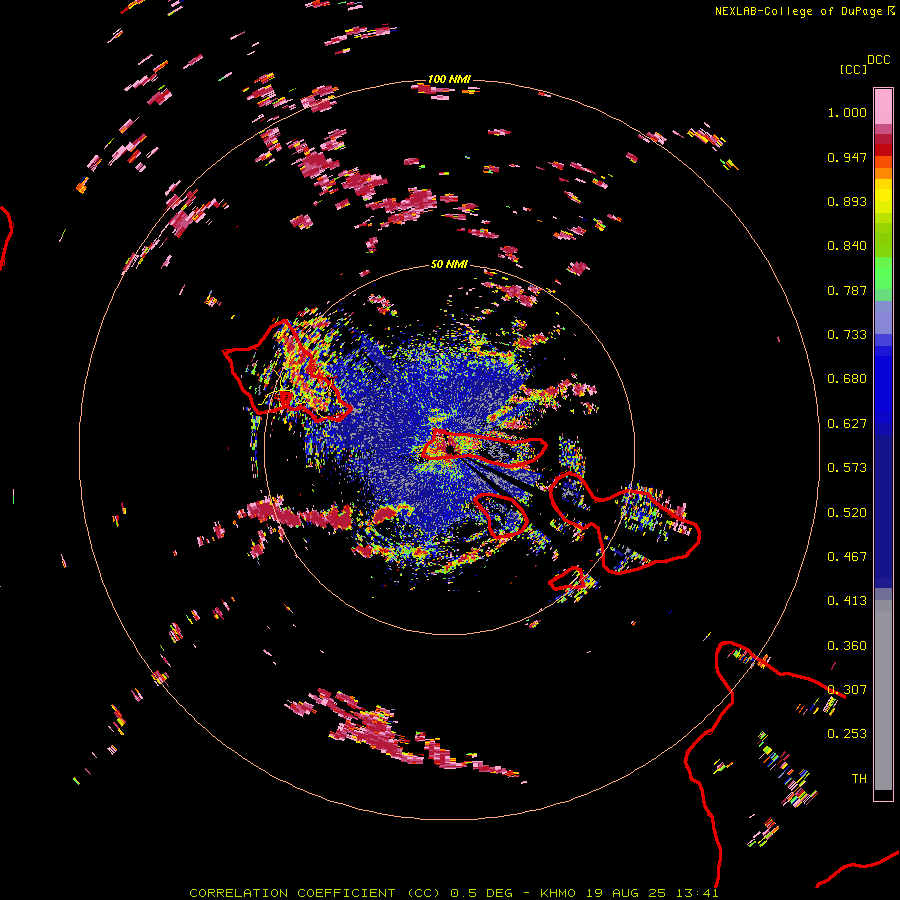Click the 0.893 color scale value
The width and height of the screenshot is (900, 900).
pos(847,201)
